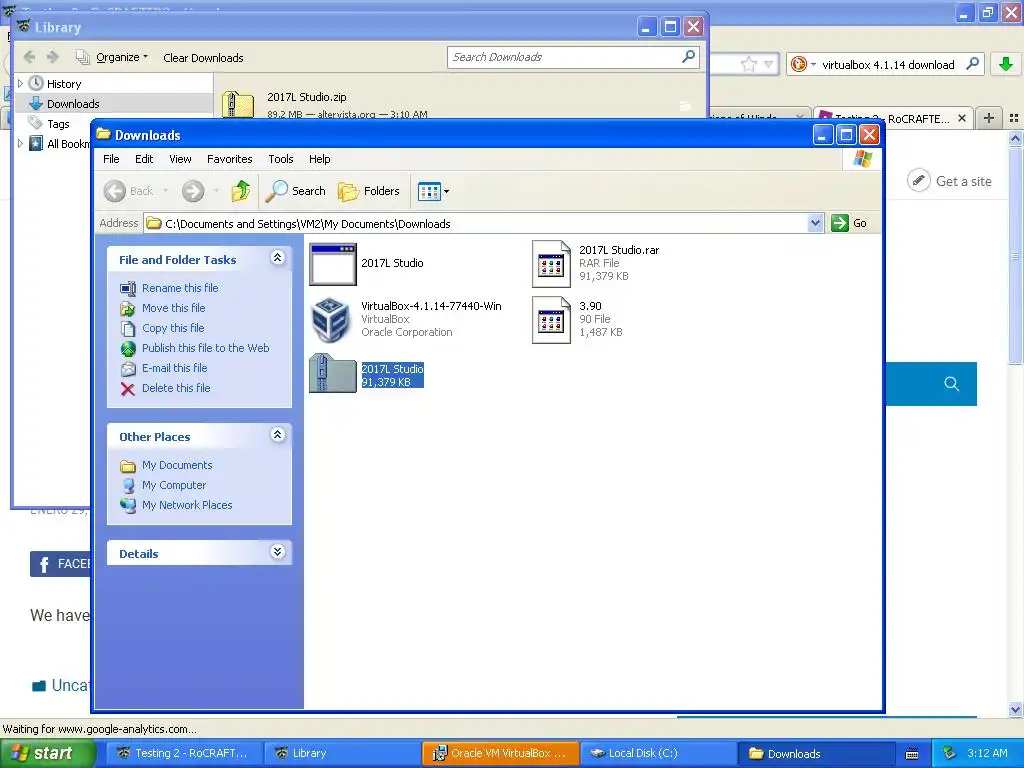
Task: Click the browser search magnifier icon
Action: (x=972, y=64)
